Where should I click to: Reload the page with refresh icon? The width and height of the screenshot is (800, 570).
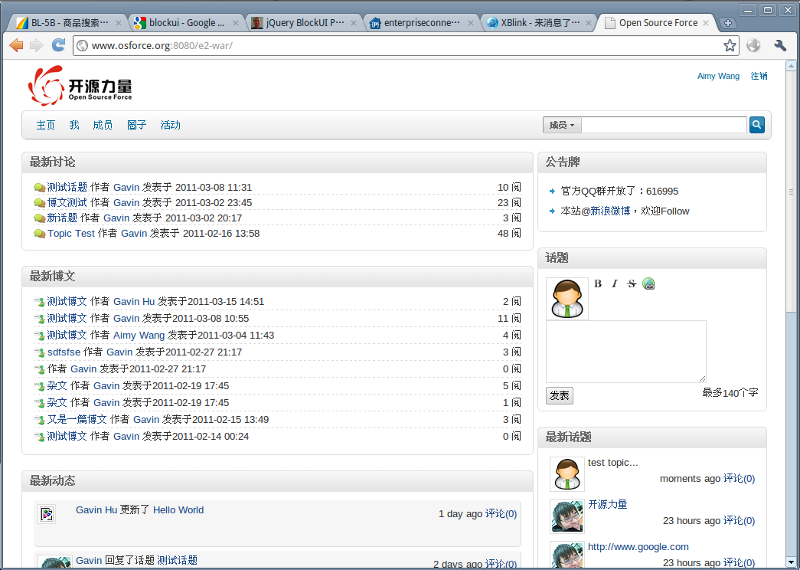58,45
